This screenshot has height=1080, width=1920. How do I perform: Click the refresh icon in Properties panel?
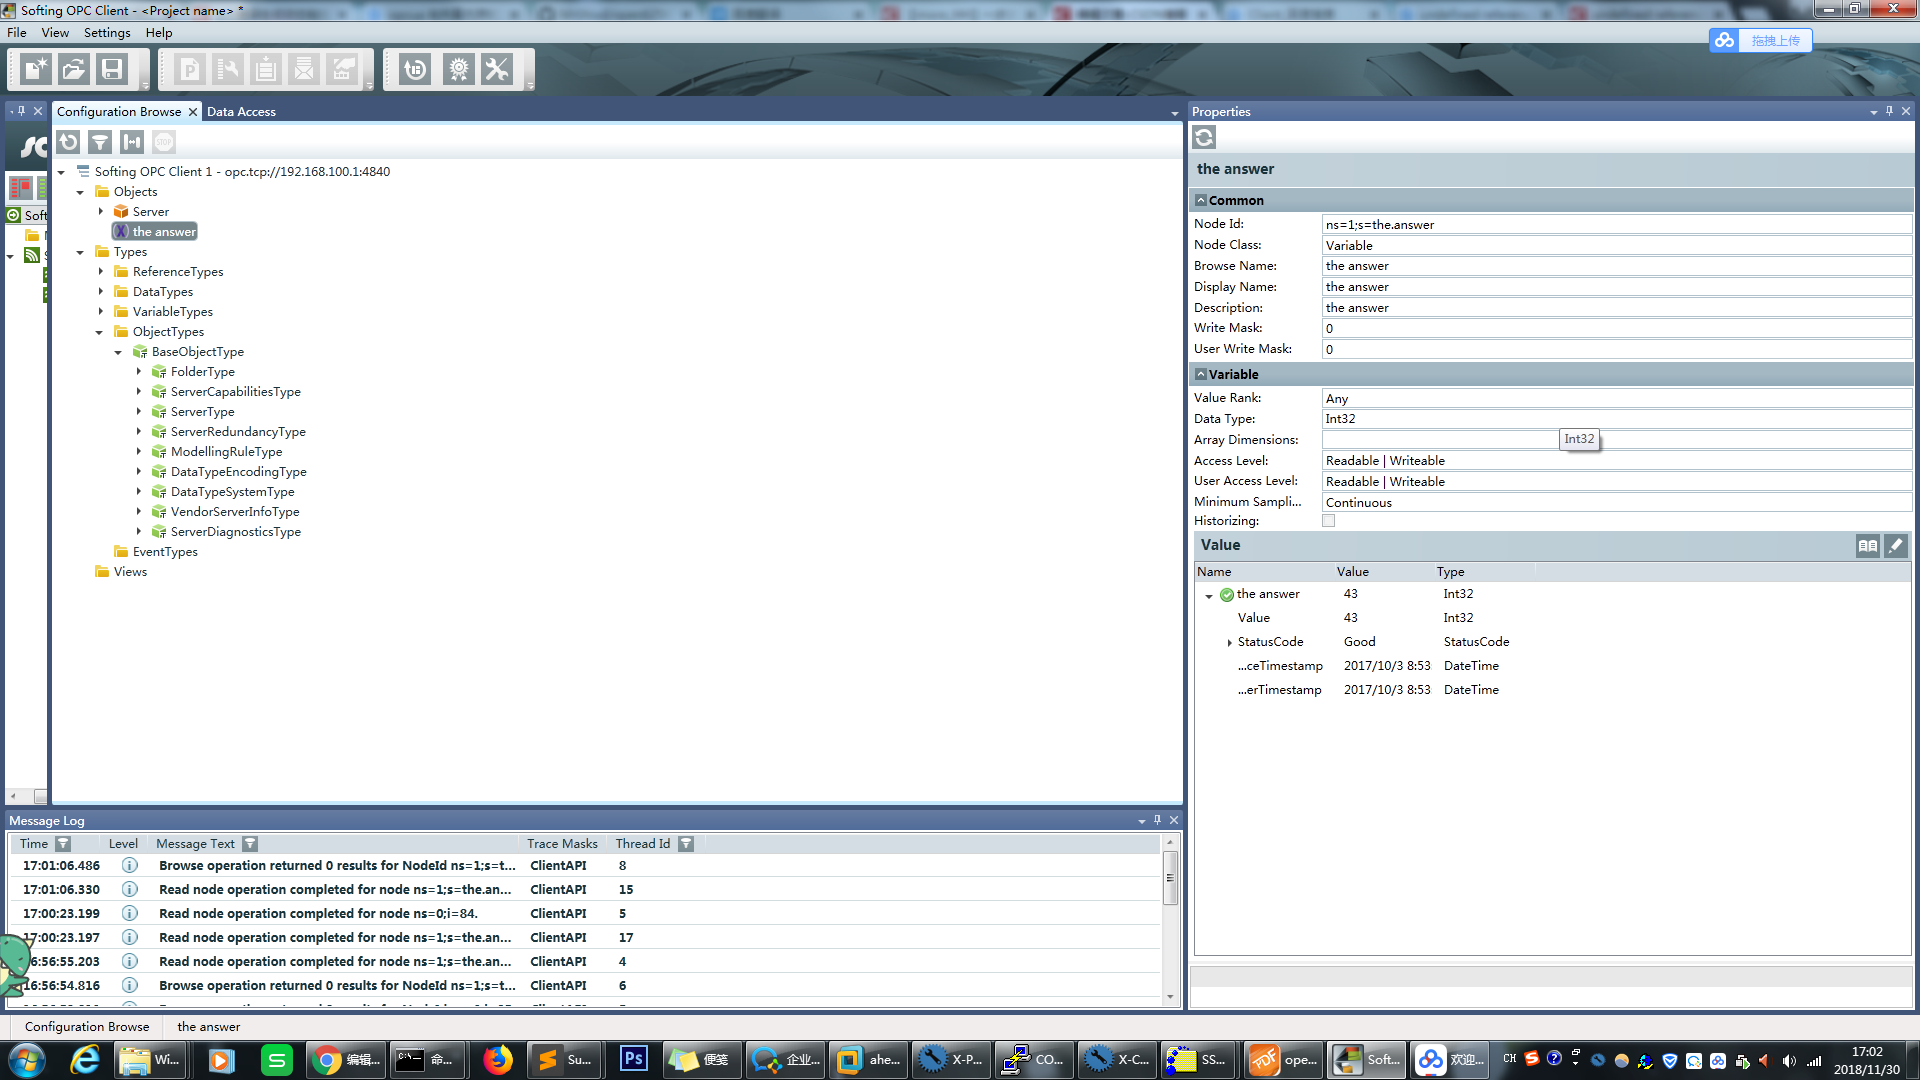click(1204, 138)
